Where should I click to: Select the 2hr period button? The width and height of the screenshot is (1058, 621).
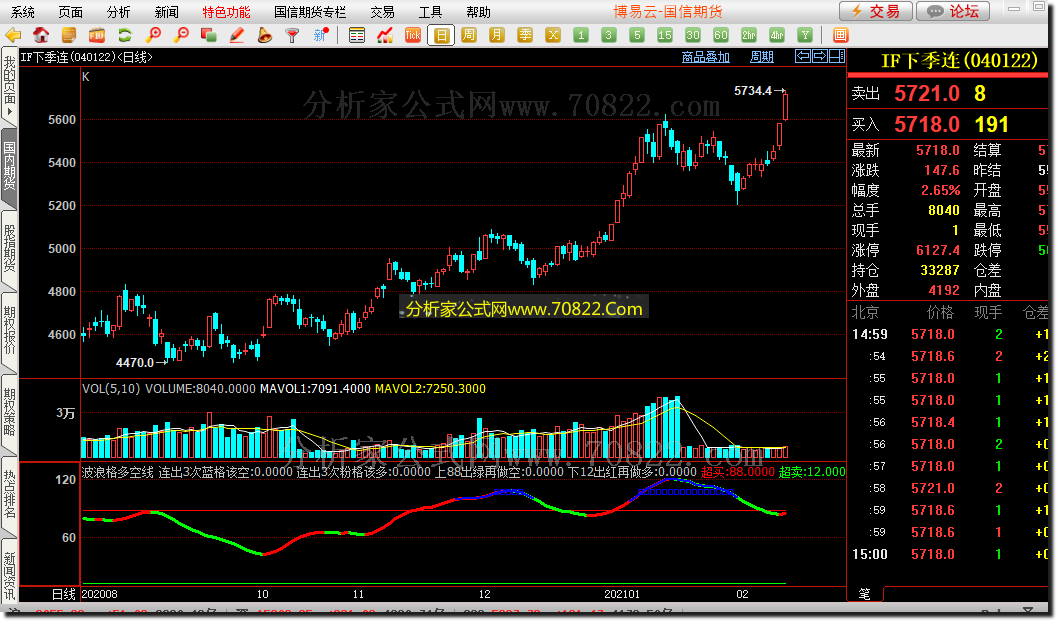tap(749, 35)
